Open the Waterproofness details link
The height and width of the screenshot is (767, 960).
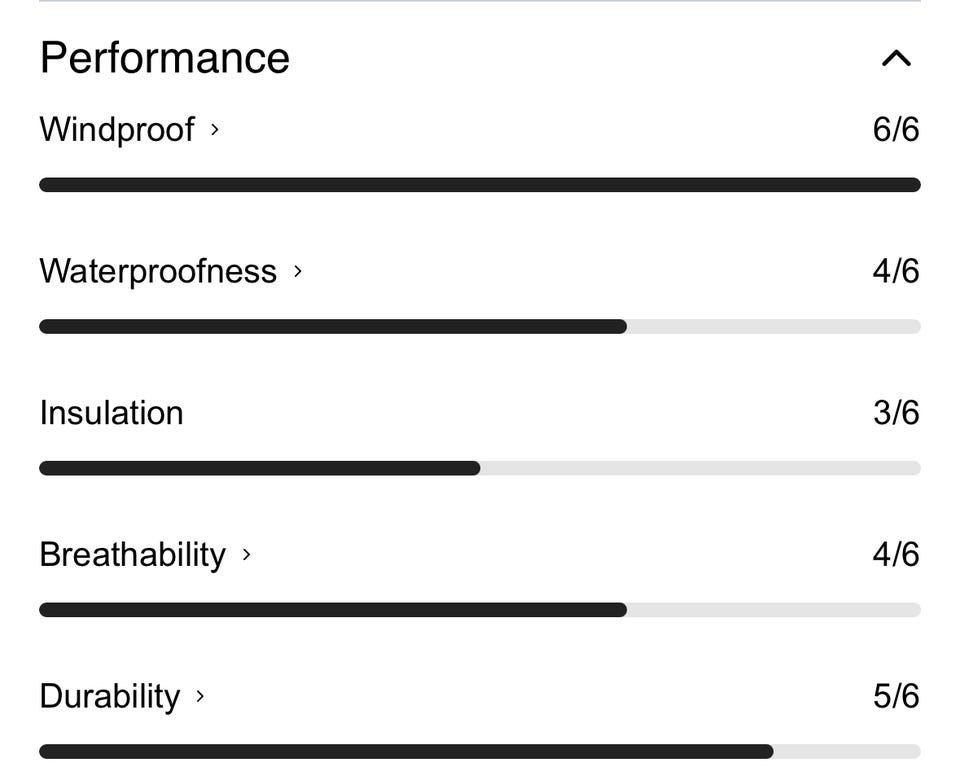(x=158, y=272)
